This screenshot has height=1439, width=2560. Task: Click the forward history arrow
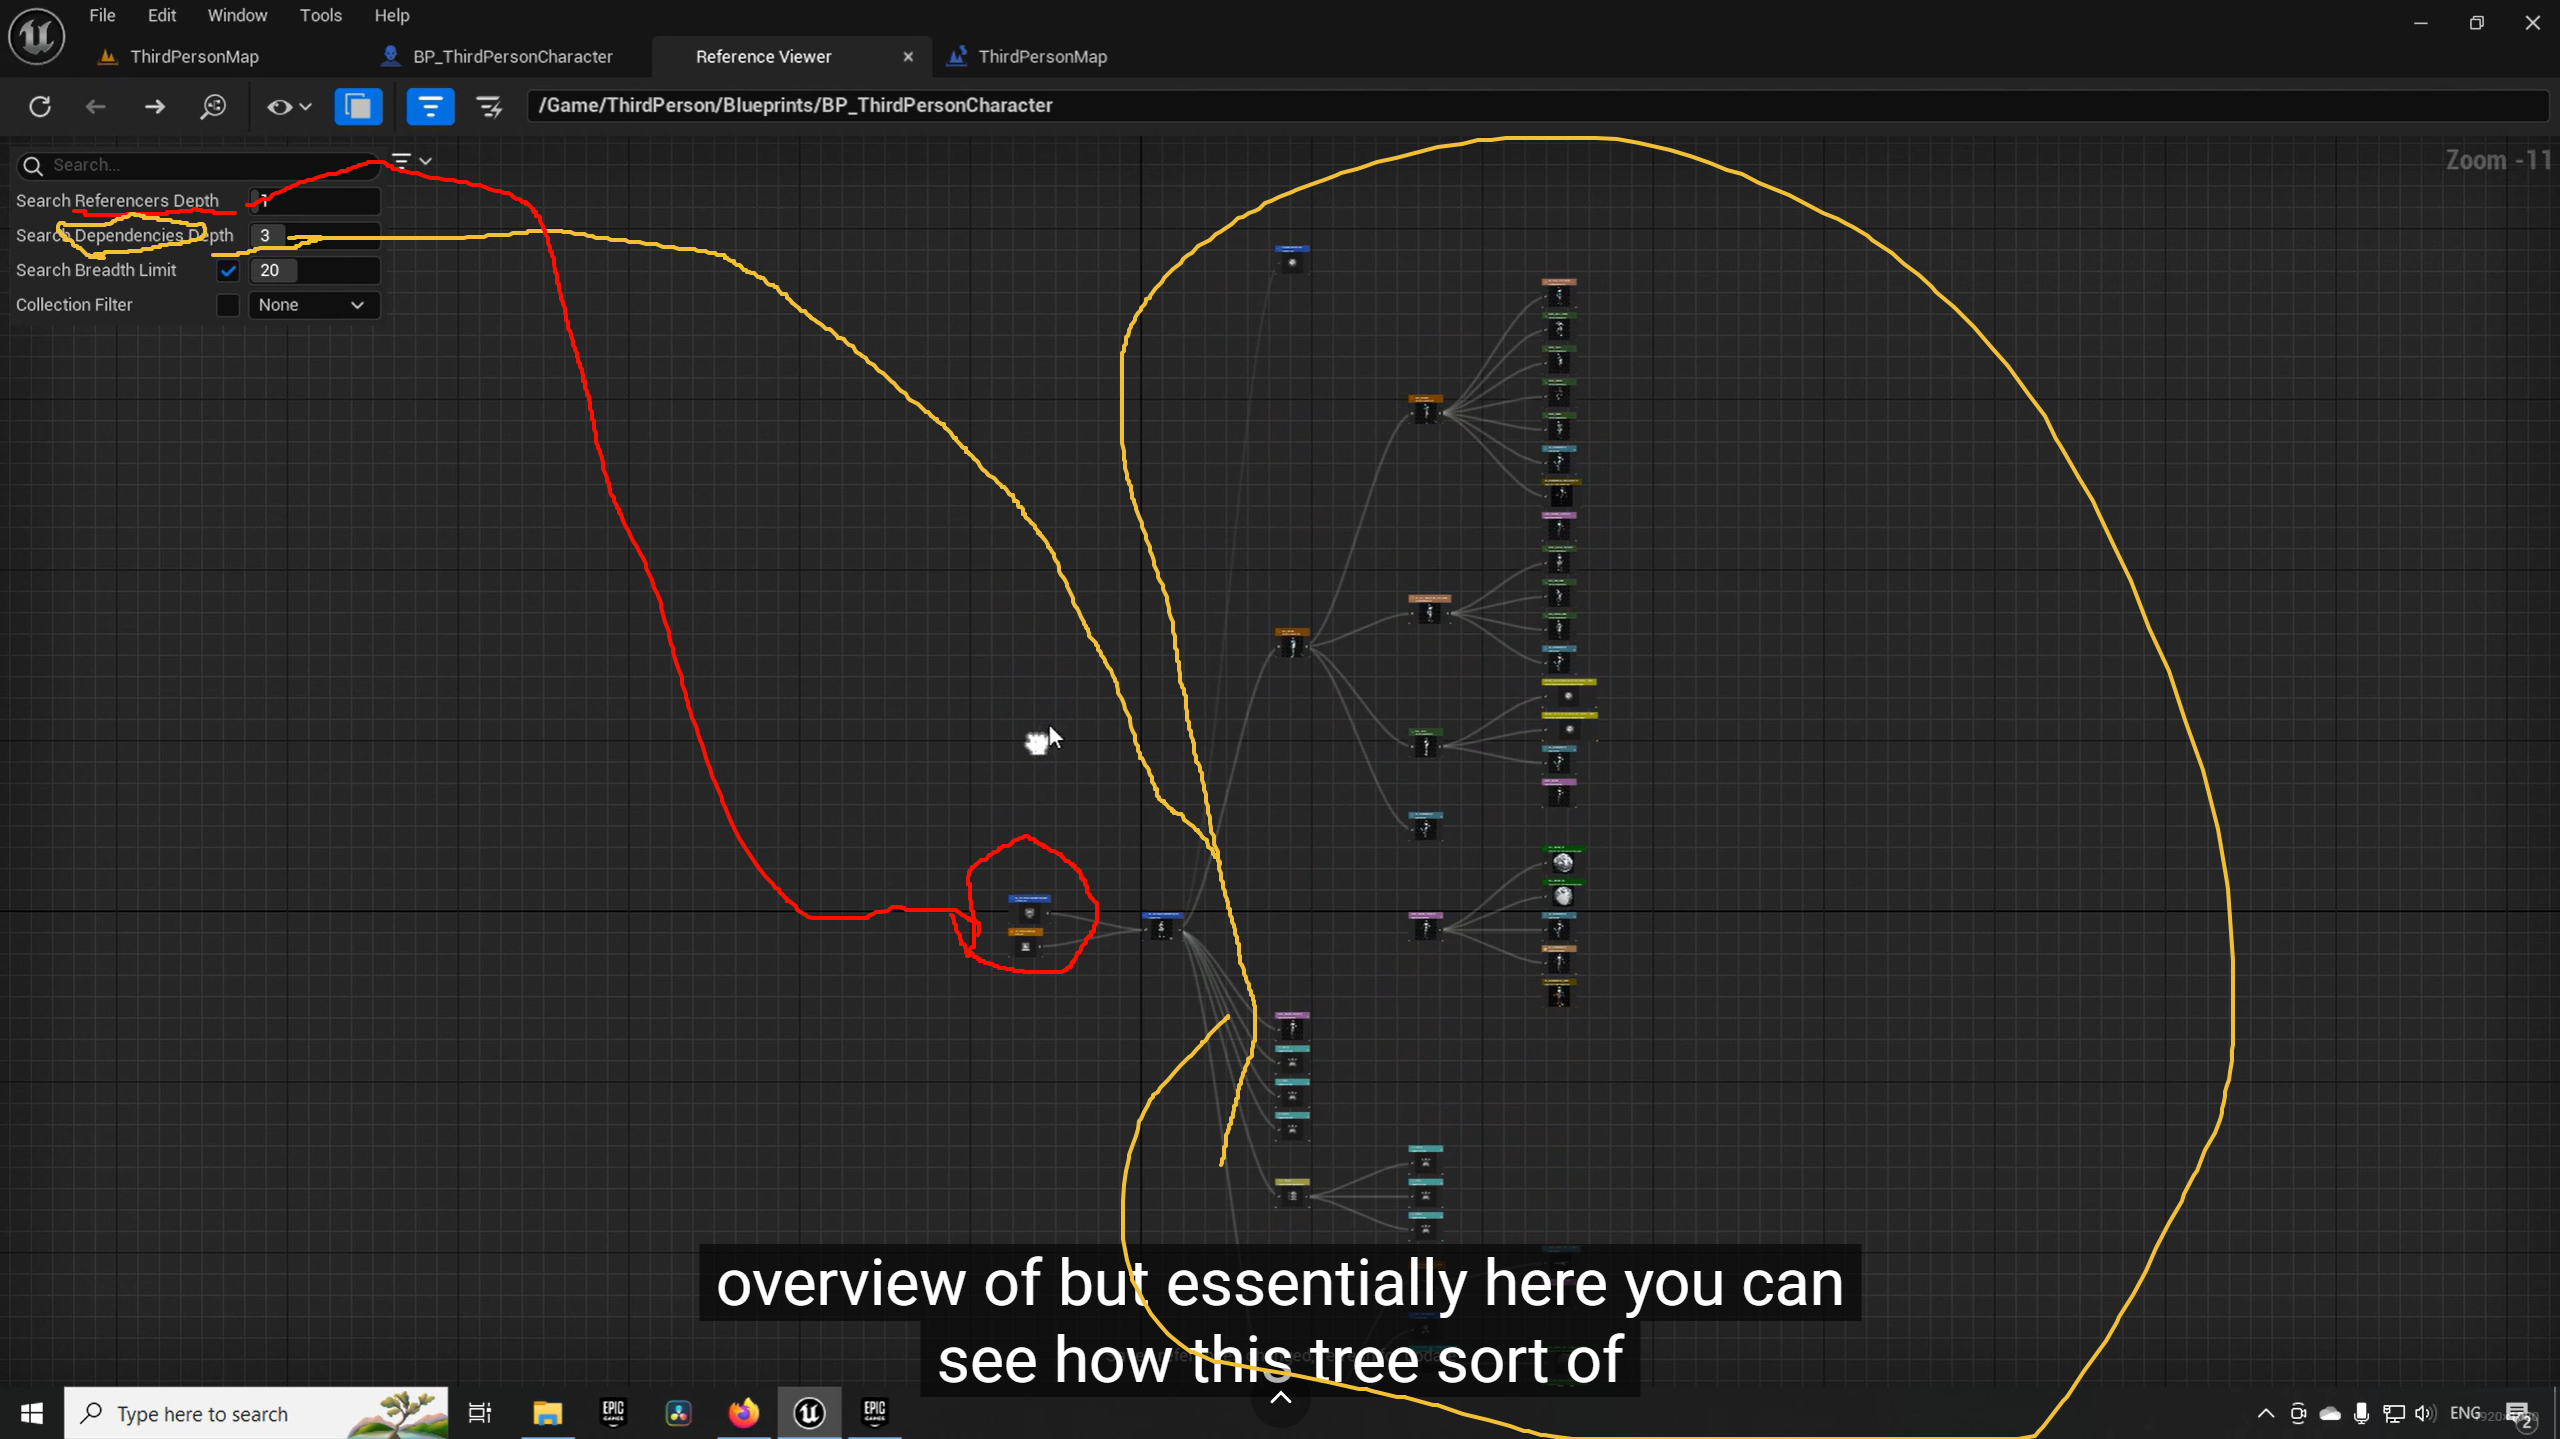click(x=154, y=106)
